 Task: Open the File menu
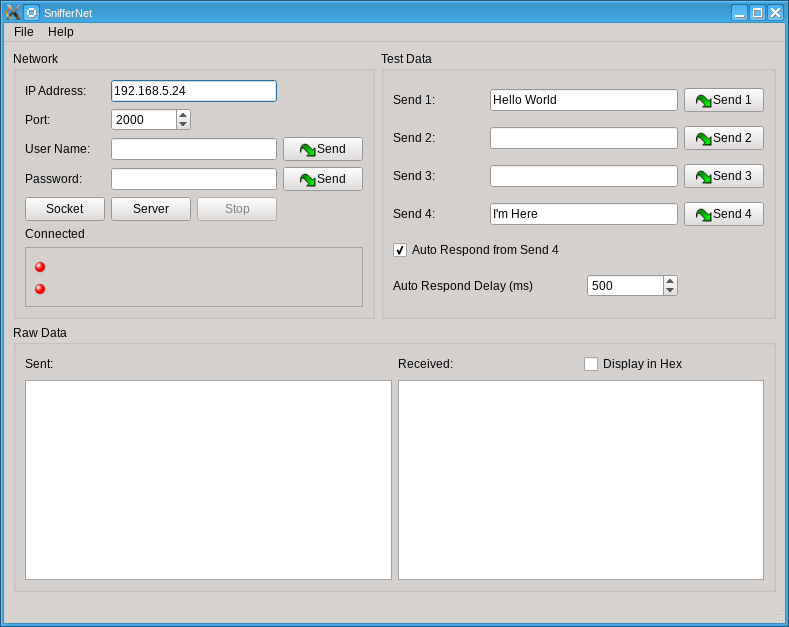tap(24, 32)
